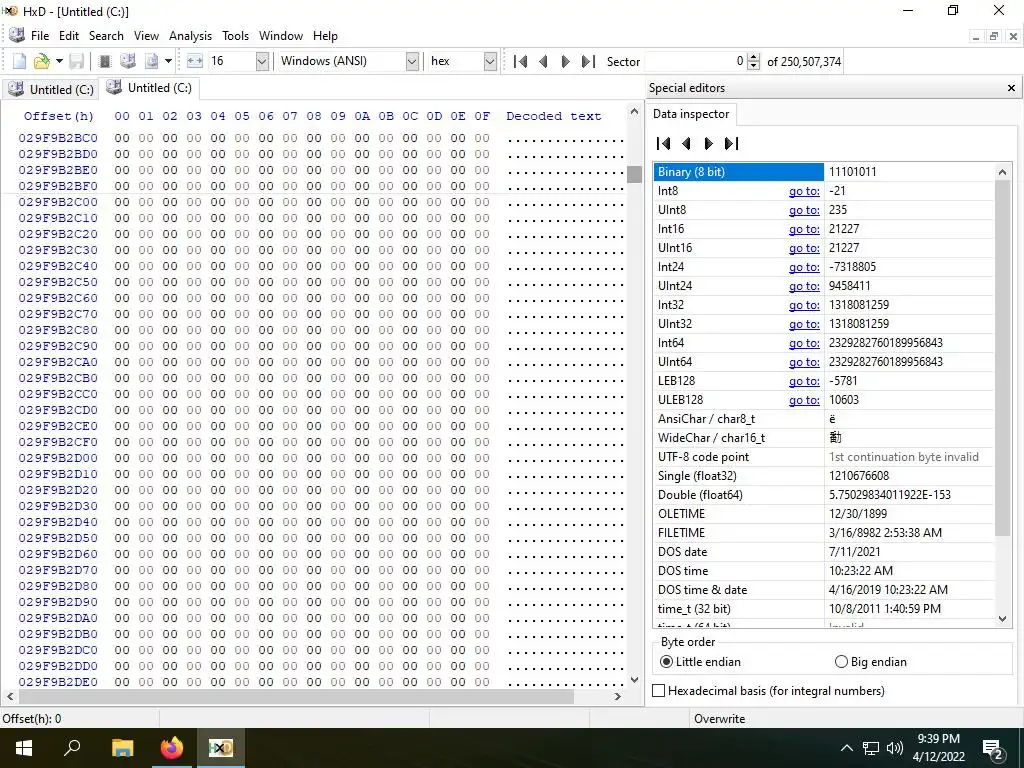Click the bytes per row width icon
Screen dimensions: 1024x768
tap(195, 61)
